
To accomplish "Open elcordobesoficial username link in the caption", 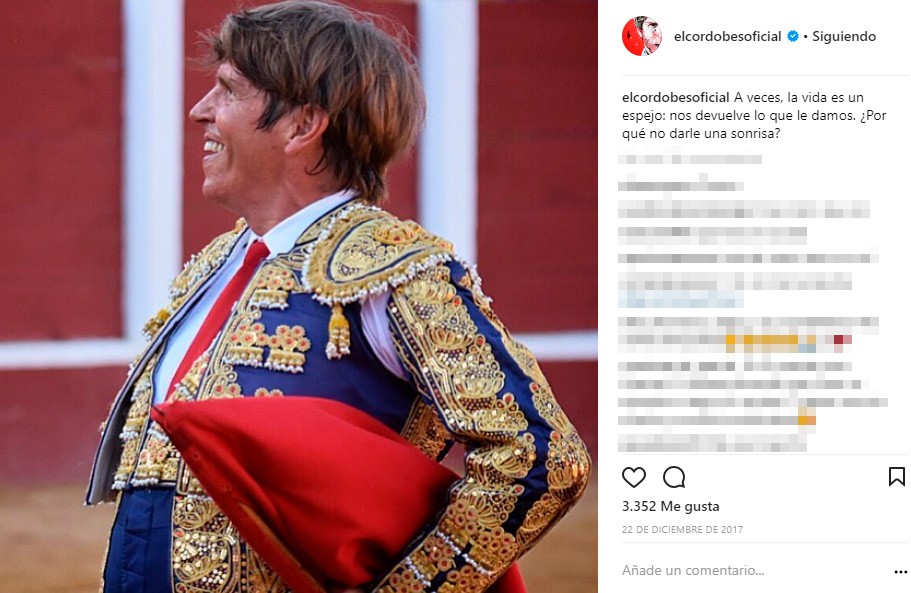I will pyautogui.click(x=675, y=97).
